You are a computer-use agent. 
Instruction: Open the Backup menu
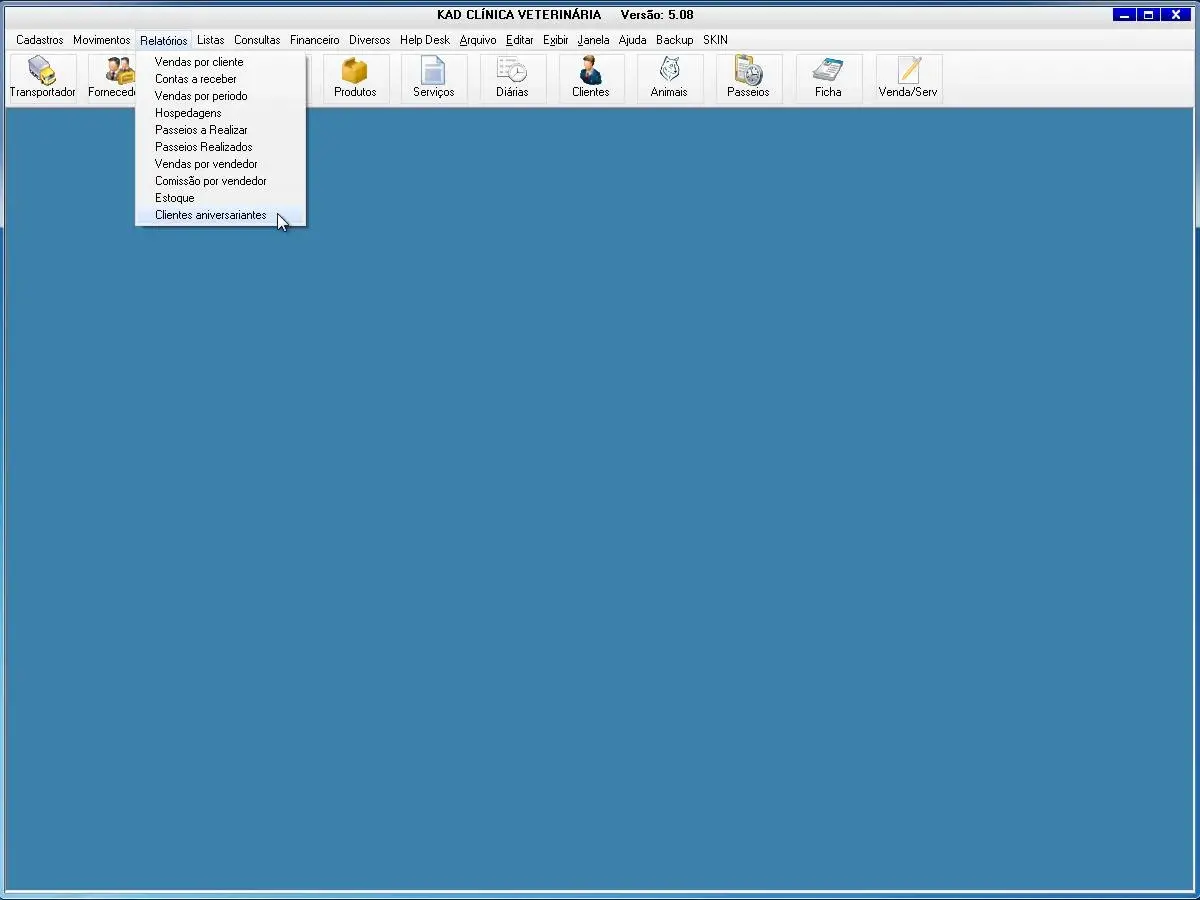click(675, 40)
